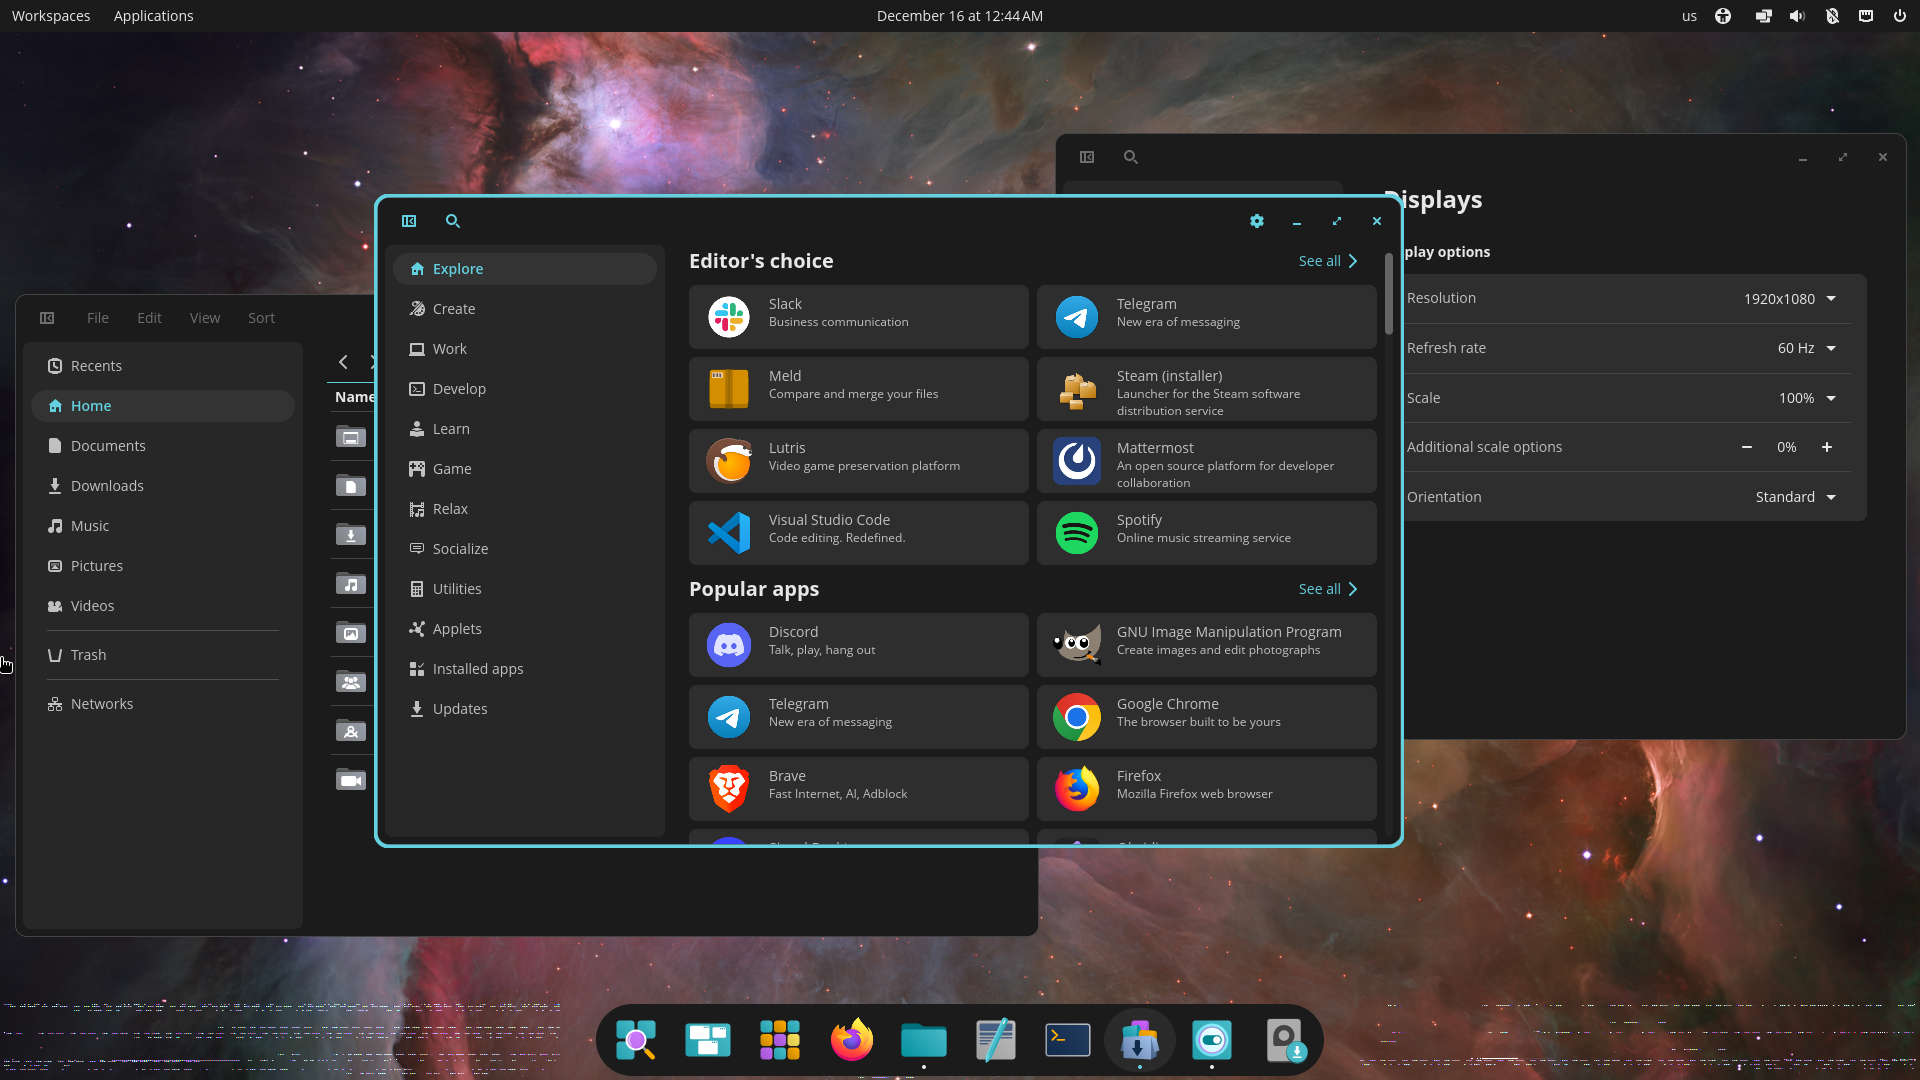This screenshot has width=1920, height=1080.
Task: Open the Slack app entry
Action: point(858,317)
